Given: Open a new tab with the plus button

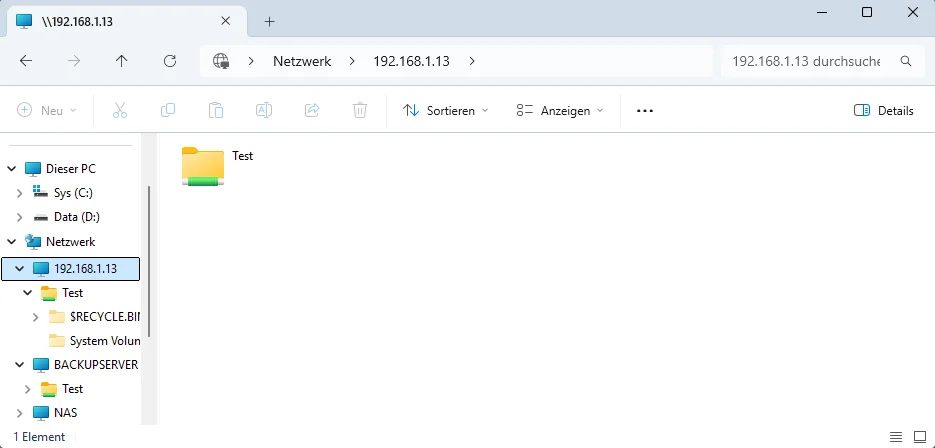Looking at the screenshot, I should pyautogui.click(x=270, y=21).
